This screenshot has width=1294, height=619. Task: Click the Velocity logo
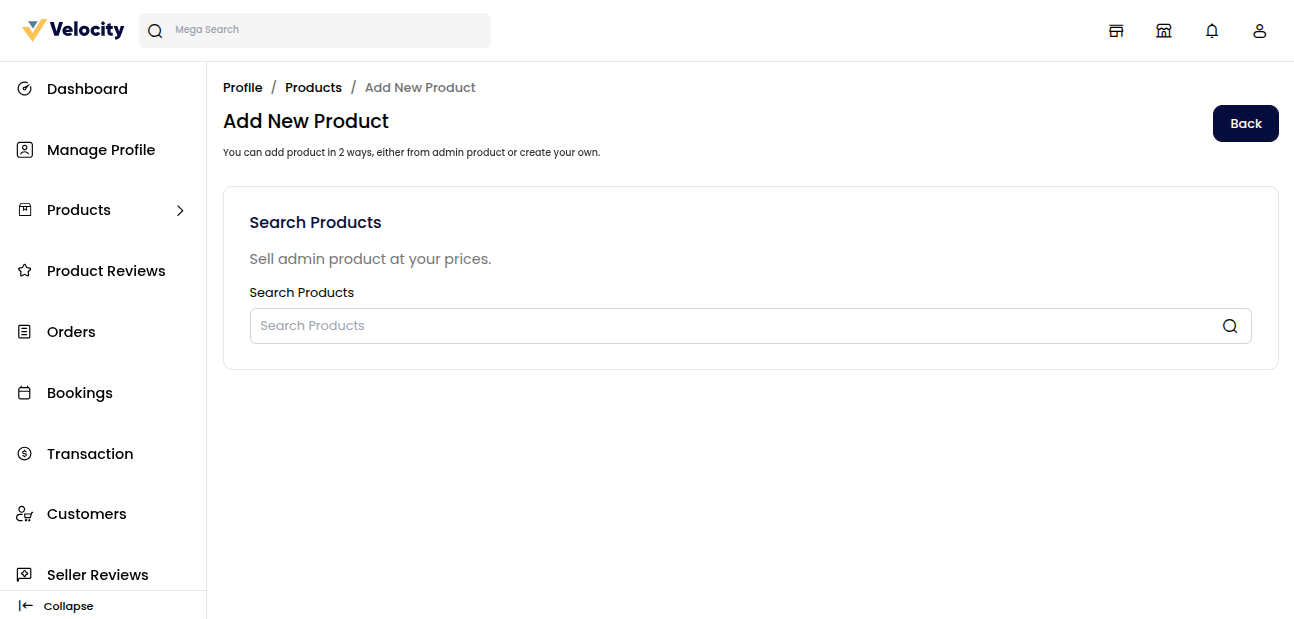pos(73,30)
